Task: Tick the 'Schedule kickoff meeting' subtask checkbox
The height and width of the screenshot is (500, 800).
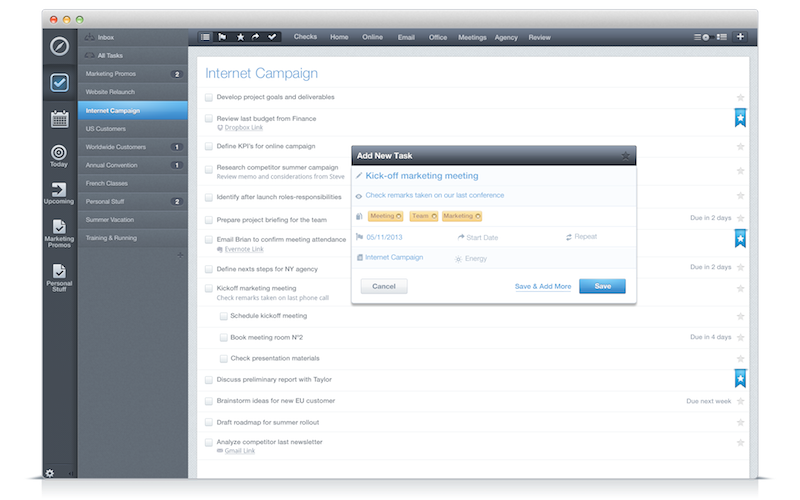Action: click(x=223, y=315)
